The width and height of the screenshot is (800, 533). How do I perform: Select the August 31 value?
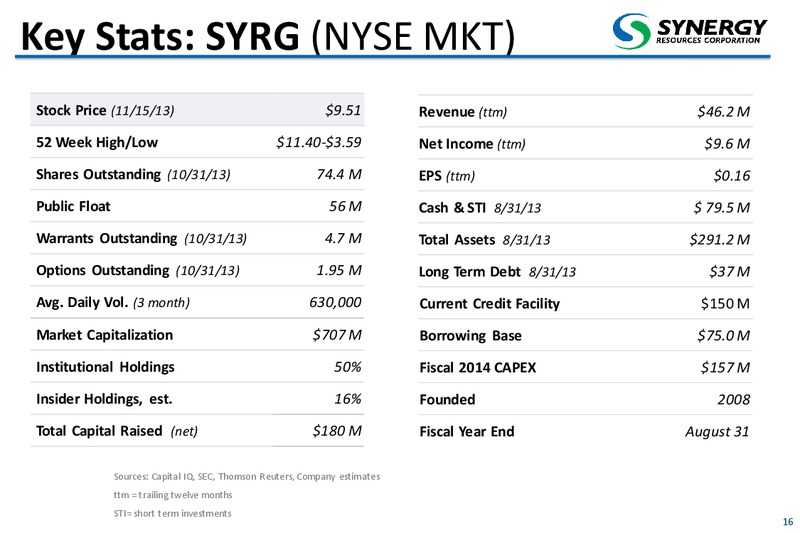(717, 432)
